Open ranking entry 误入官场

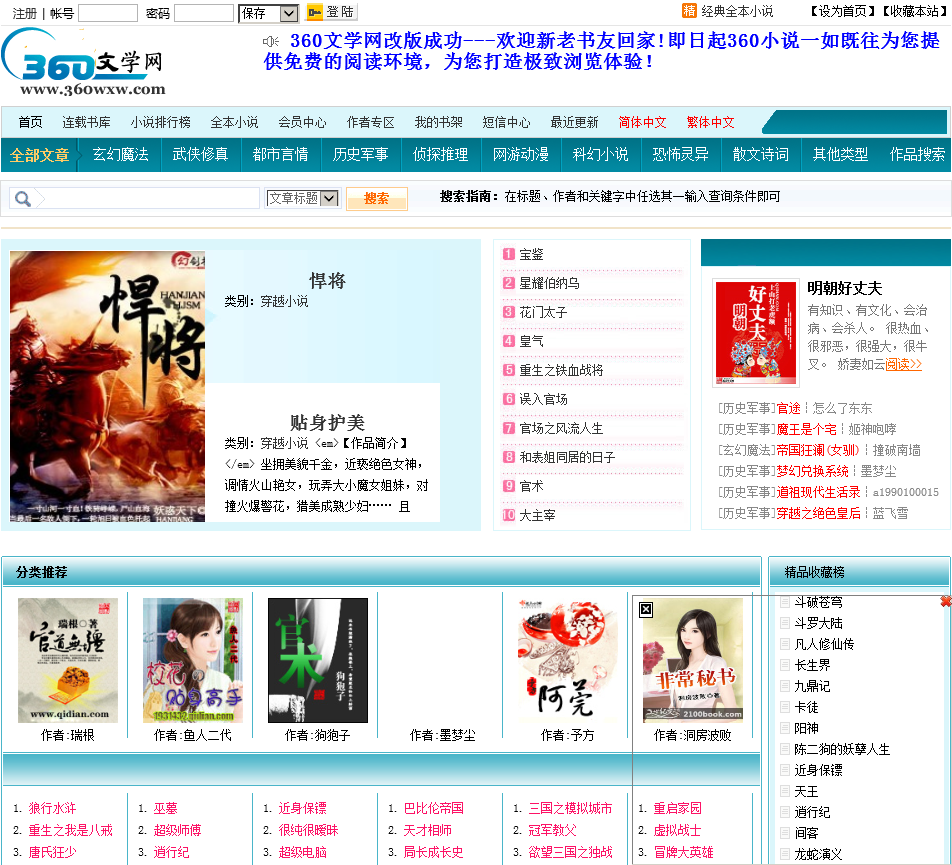(543, 399)
